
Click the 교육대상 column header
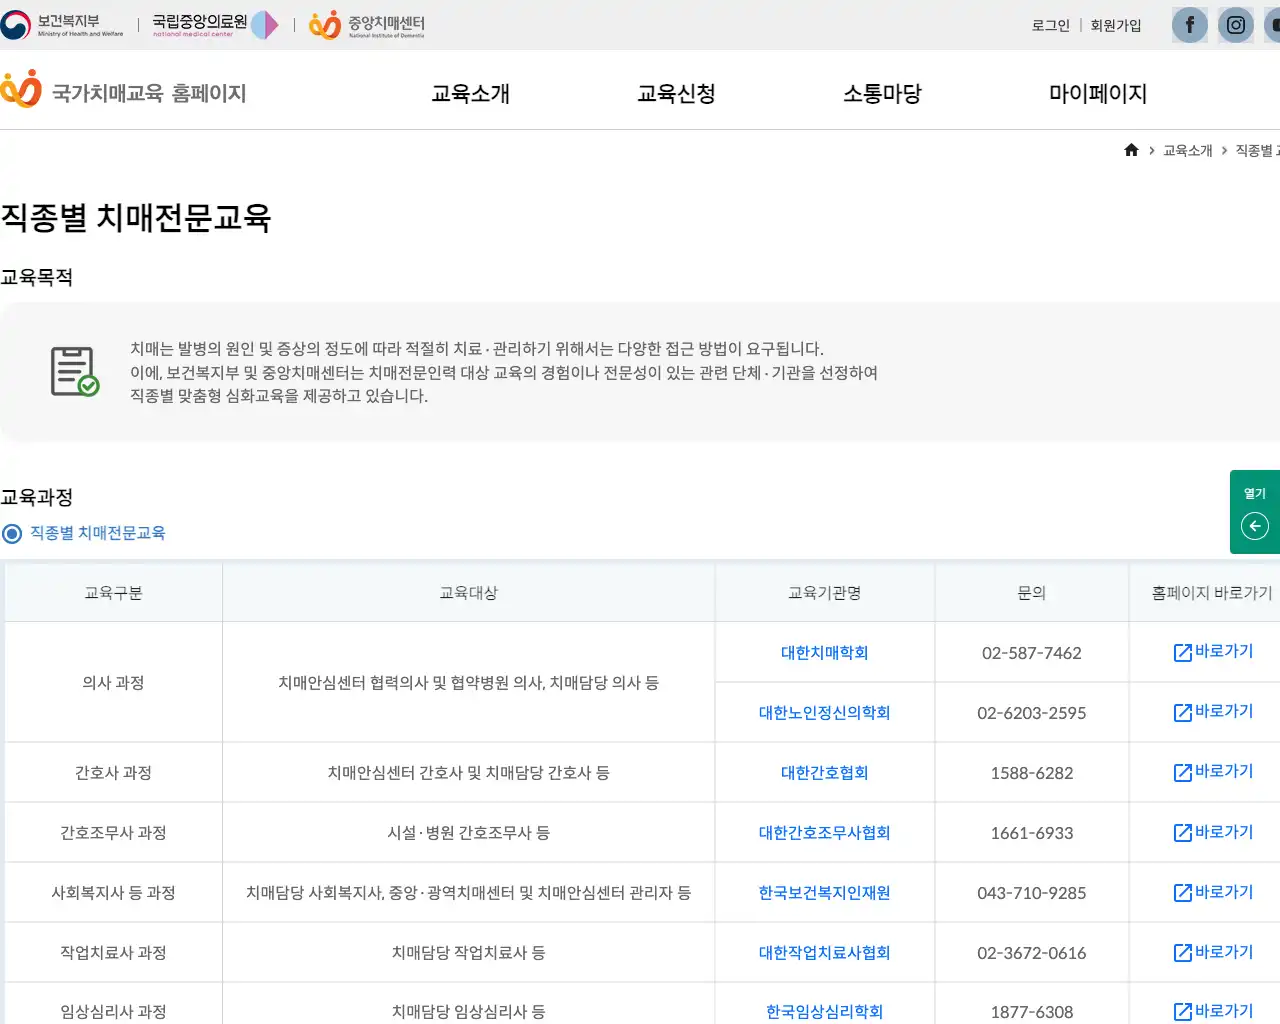pos(468,593)
